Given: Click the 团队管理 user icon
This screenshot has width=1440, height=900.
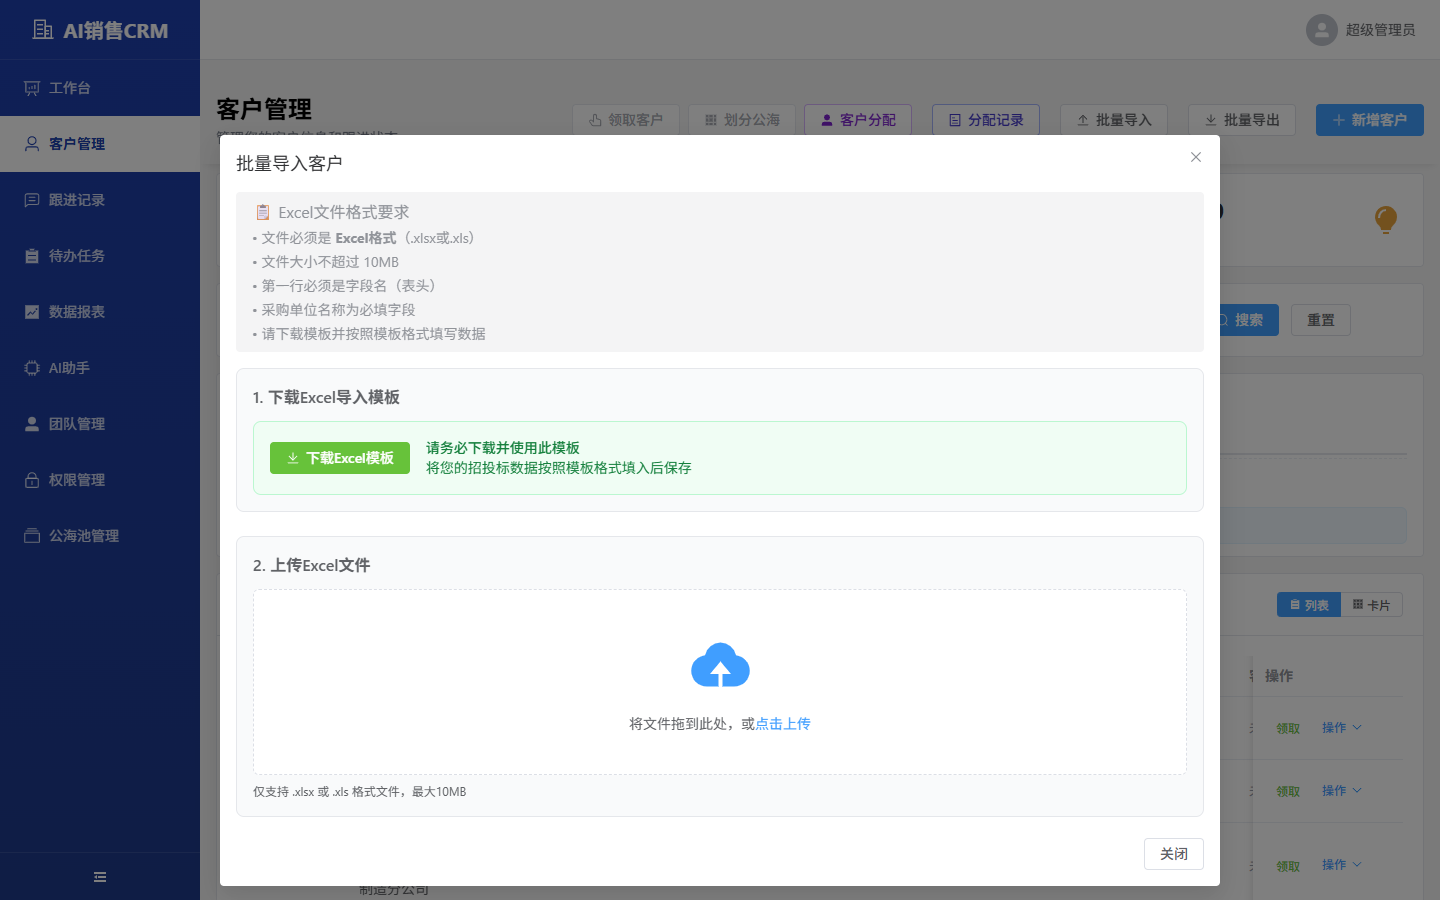Looking at the screenshot, I should click(x=32, y=424).
